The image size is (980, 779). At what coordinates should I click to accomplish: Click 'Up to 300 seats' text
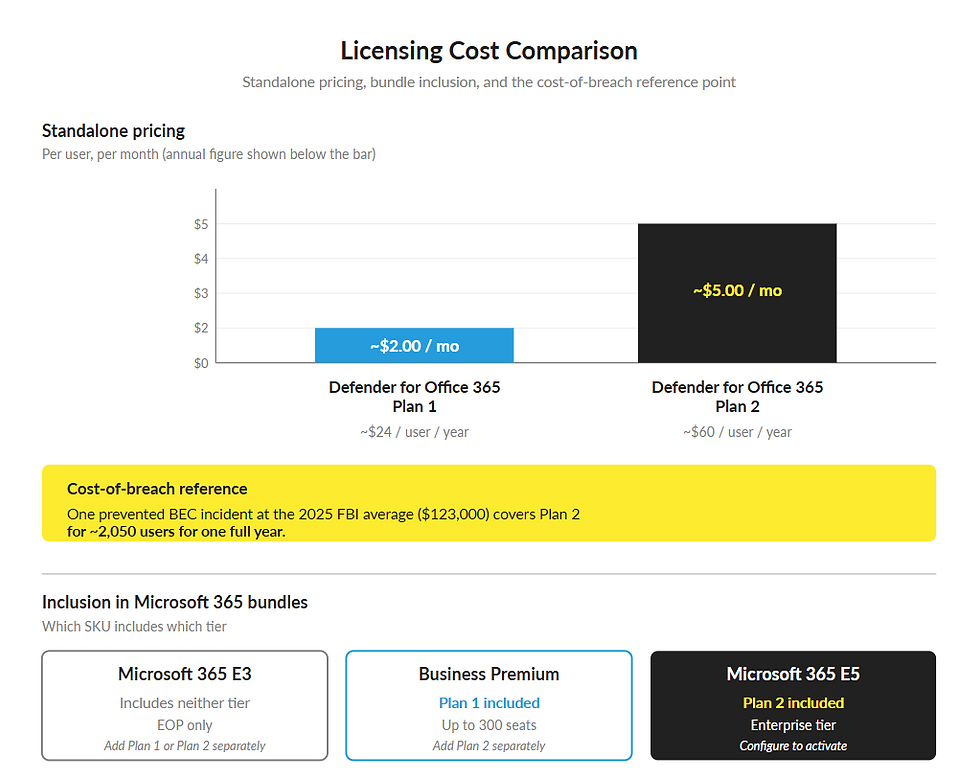[489, 725]
